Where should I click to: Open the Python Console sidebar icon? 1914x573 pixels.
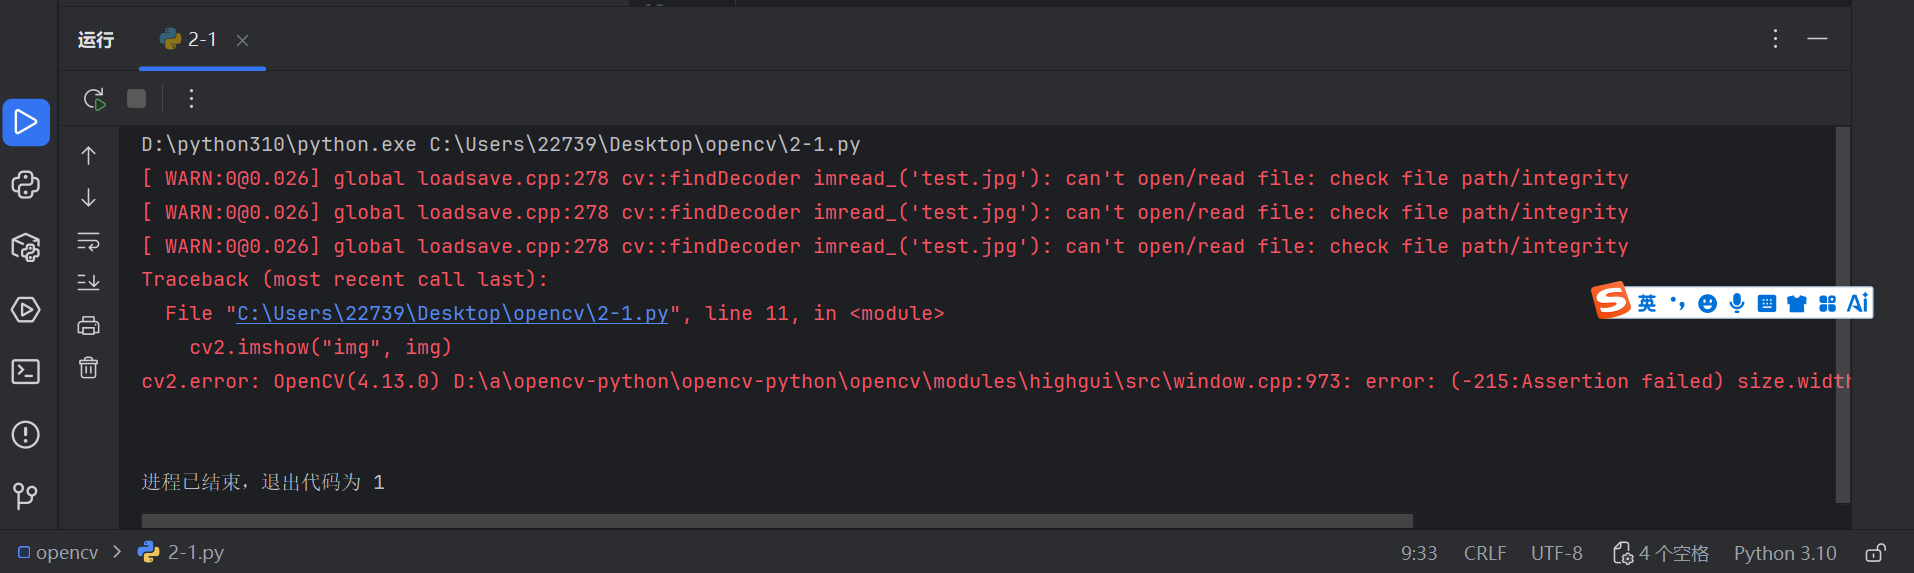click(x=26, y=185)
